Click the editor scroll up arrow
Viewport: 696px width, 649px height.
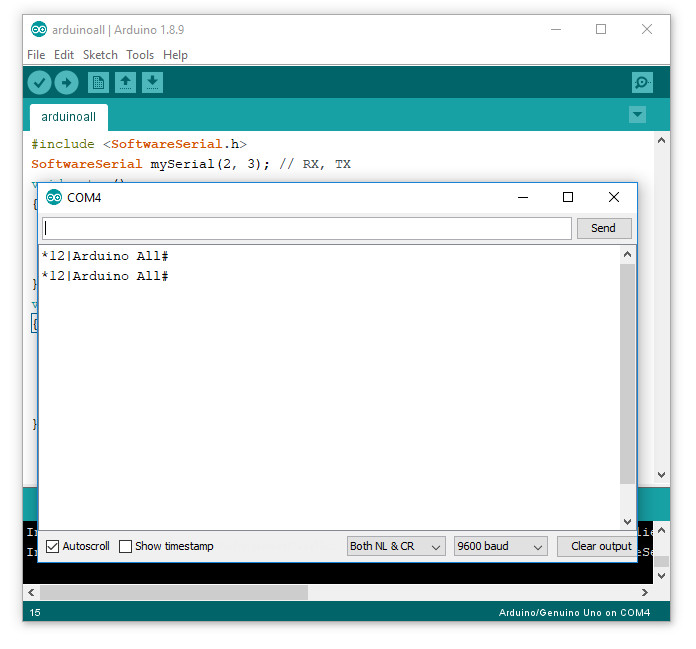point(661,140)
